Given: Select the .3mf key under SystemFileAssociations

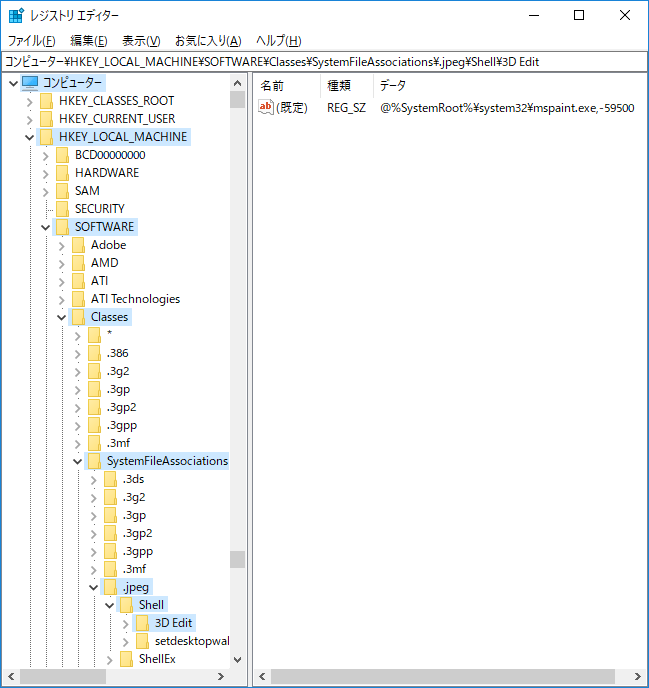Looking at the screenshot, I should pos(134,569).
